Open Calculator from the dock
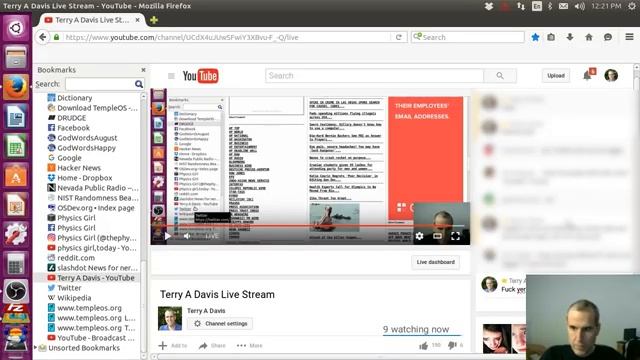640x360 pixels. click(16, 264)
